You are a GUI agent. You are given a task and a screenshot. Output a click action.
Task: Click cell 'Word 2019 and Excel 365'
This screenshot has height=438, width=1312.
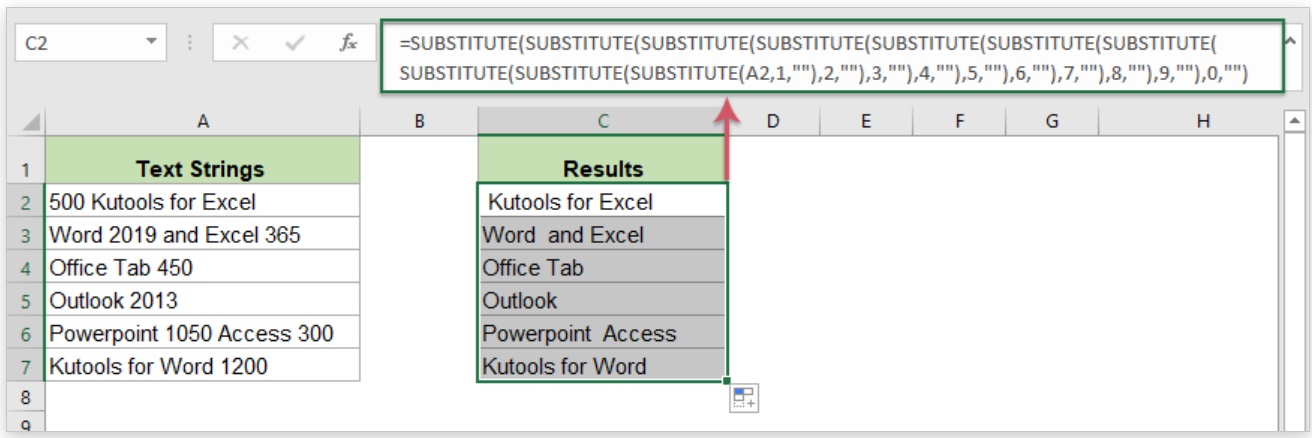pos(203,235)
